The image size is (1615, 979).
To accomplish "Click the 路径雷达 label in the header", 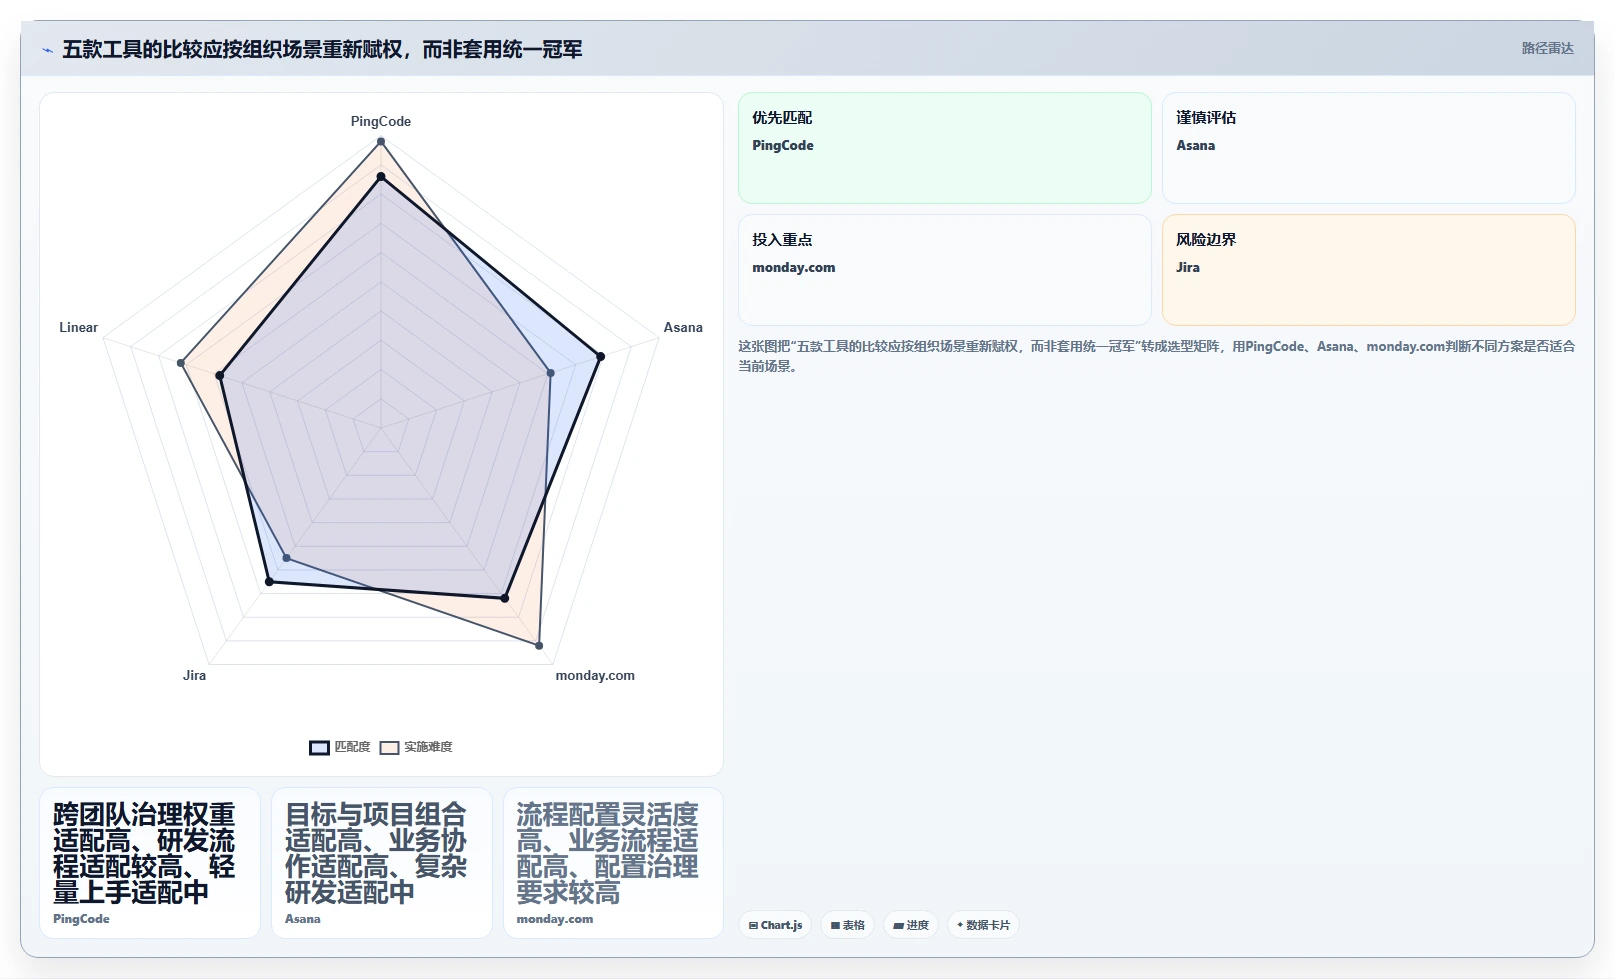I will click(1547, 48).
